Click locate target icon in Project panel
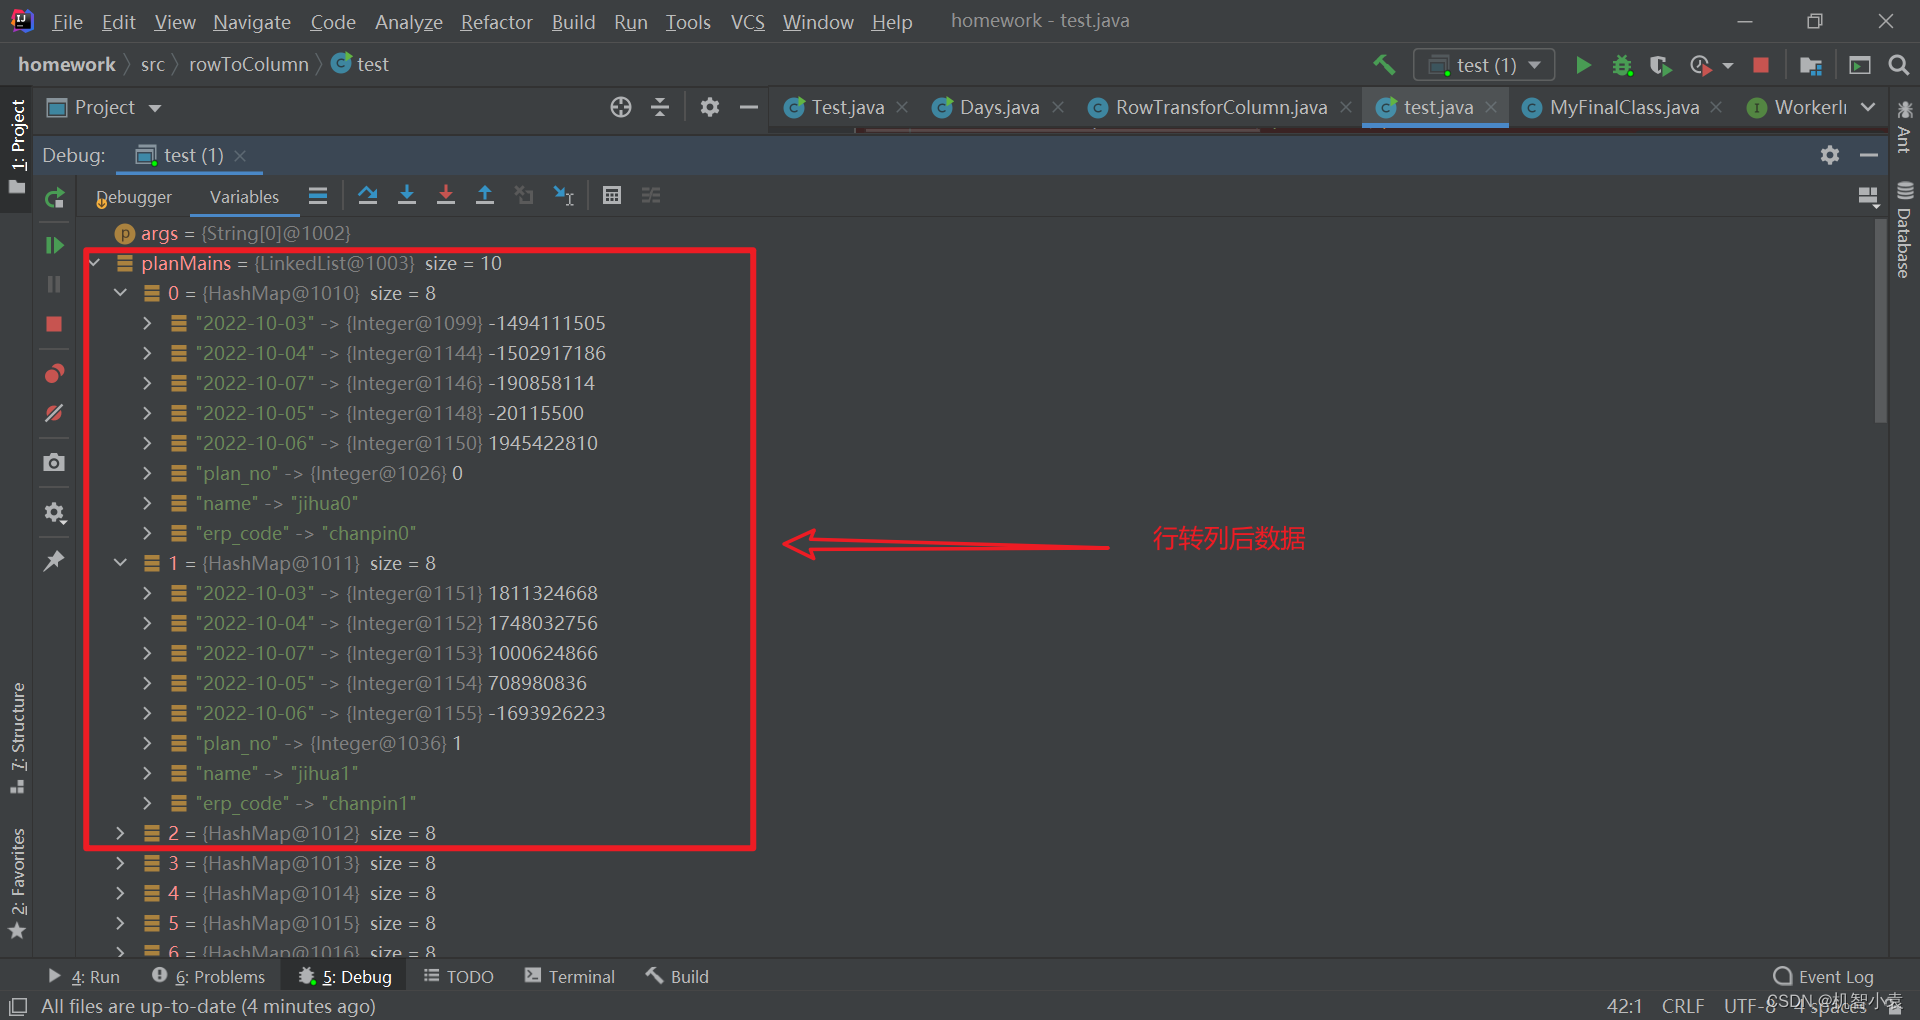Viewport: 1920px width, 1020px height. 621,108
